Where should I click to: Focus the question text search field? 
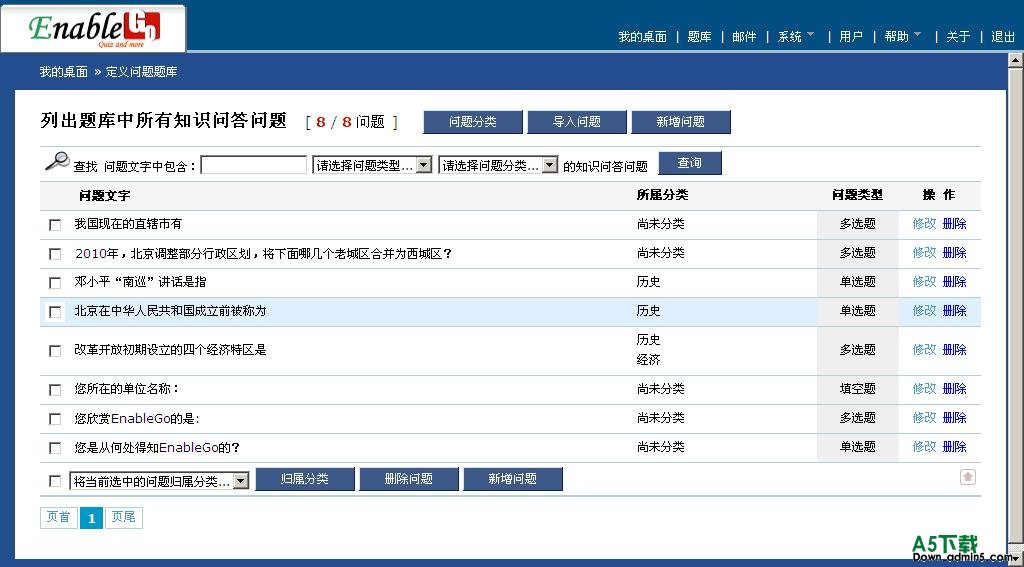coord(254,166)
